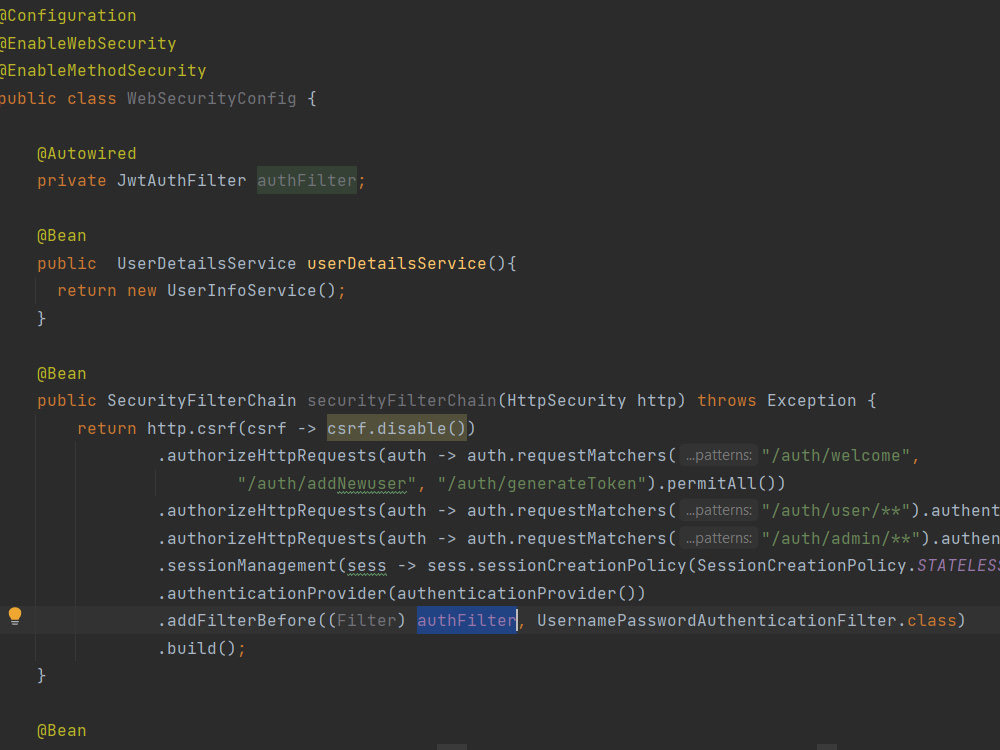Click the Exception type after throws
This screenshot has width=1000, height=750.
point(811,401)
